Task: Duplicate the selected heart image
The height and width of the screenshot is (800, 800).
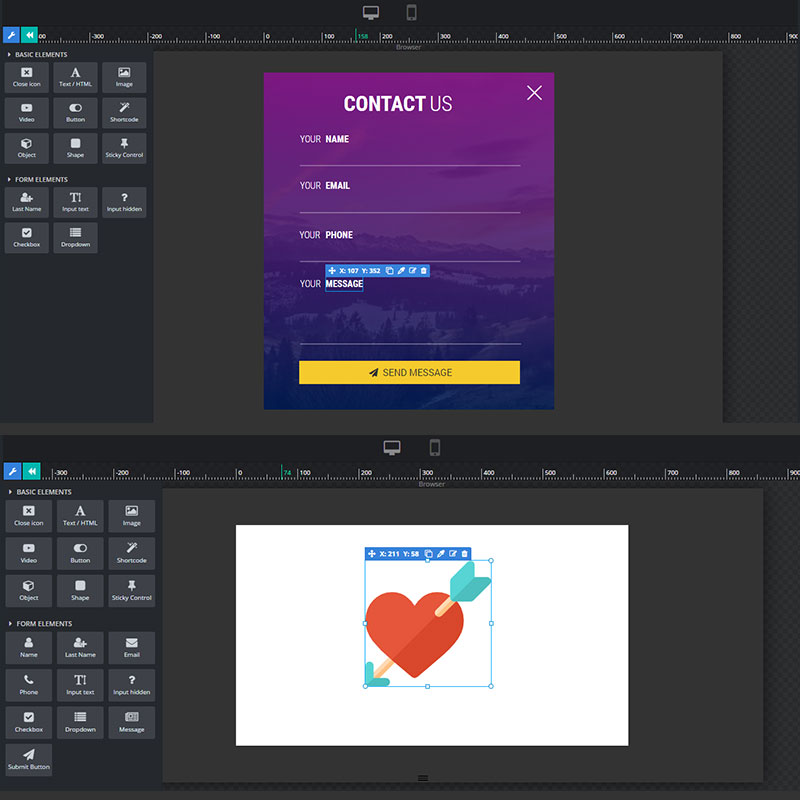Action: 429,554
